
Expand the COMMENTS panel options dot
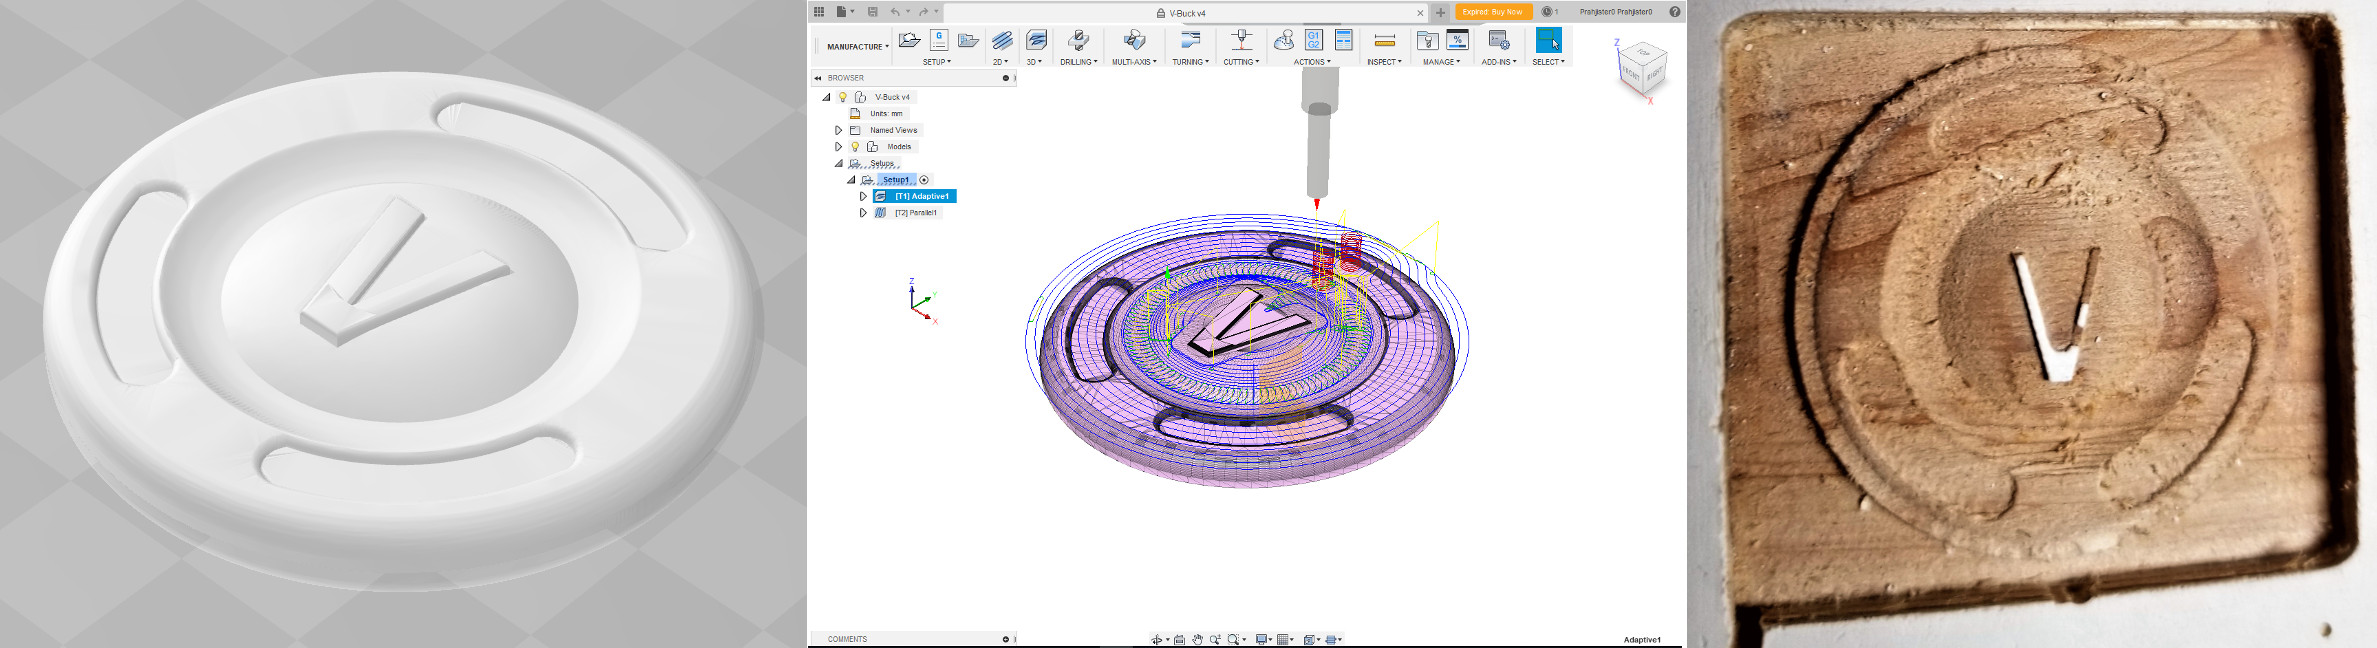click(x=1006, y=639)
